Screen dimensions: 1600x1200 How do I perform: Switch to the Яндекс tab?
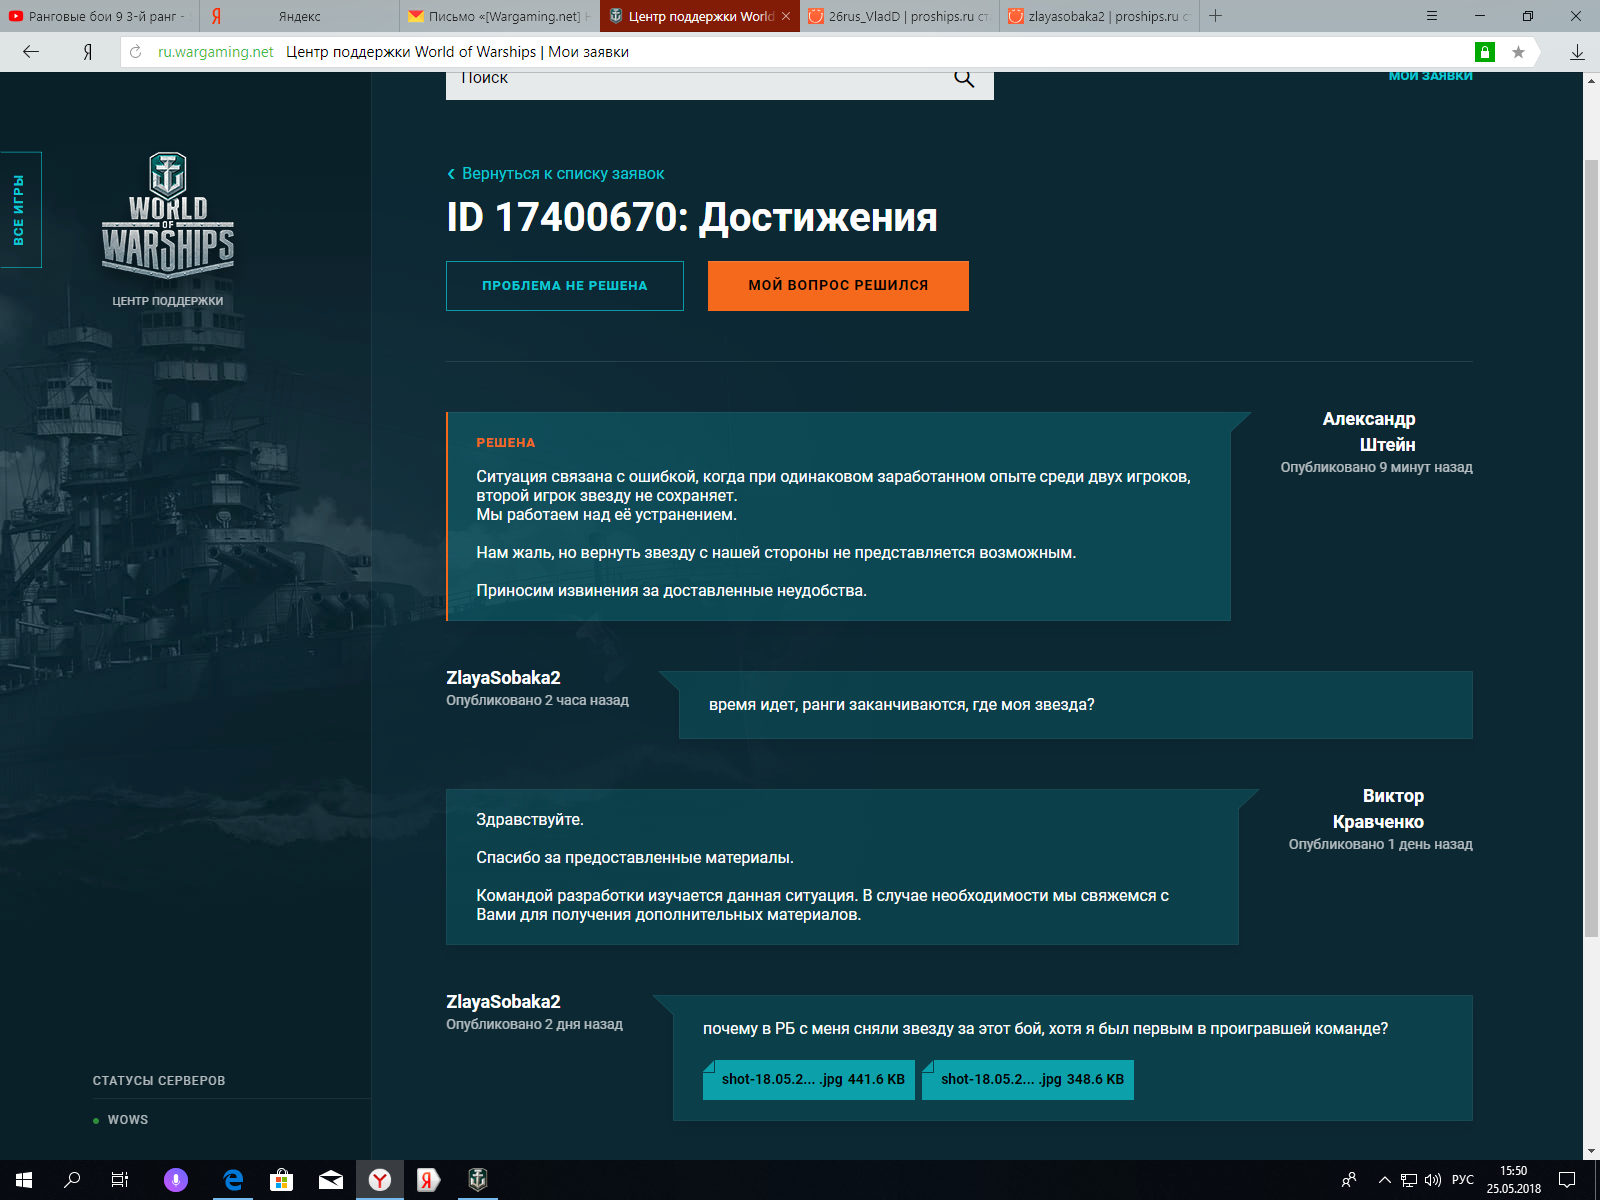coord(299,16)
